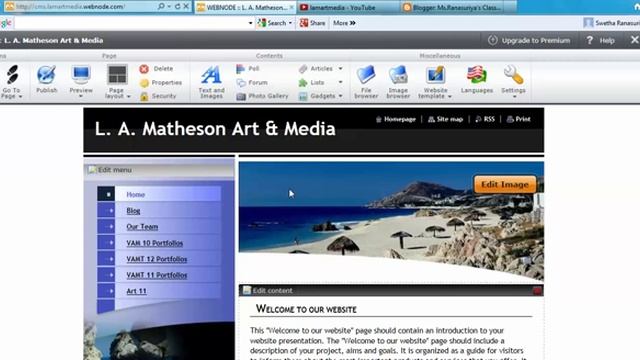The height and width of the screenshot is (360, 640).
Task: Add a Forum content block
Action: 252,82
